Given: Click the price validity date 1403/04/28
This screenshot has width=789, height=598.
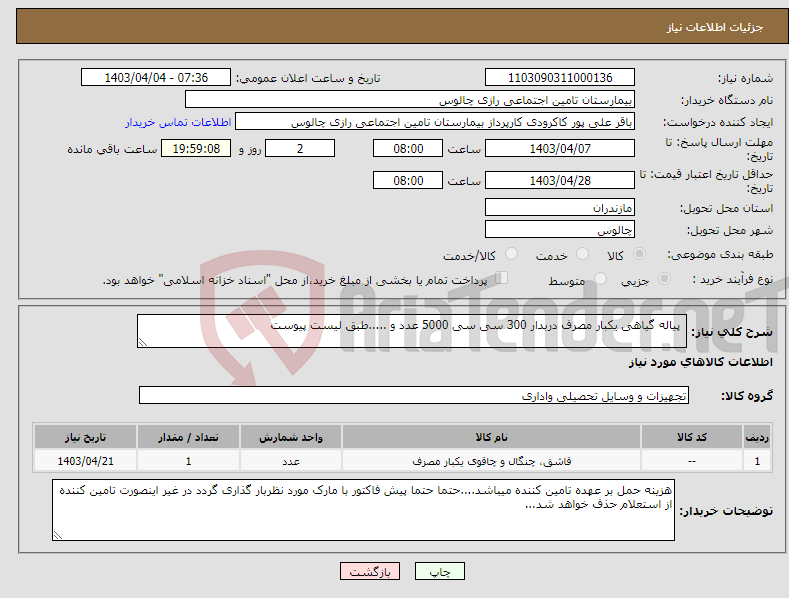Looking at the screenshot, I should [x=560, y=180].
